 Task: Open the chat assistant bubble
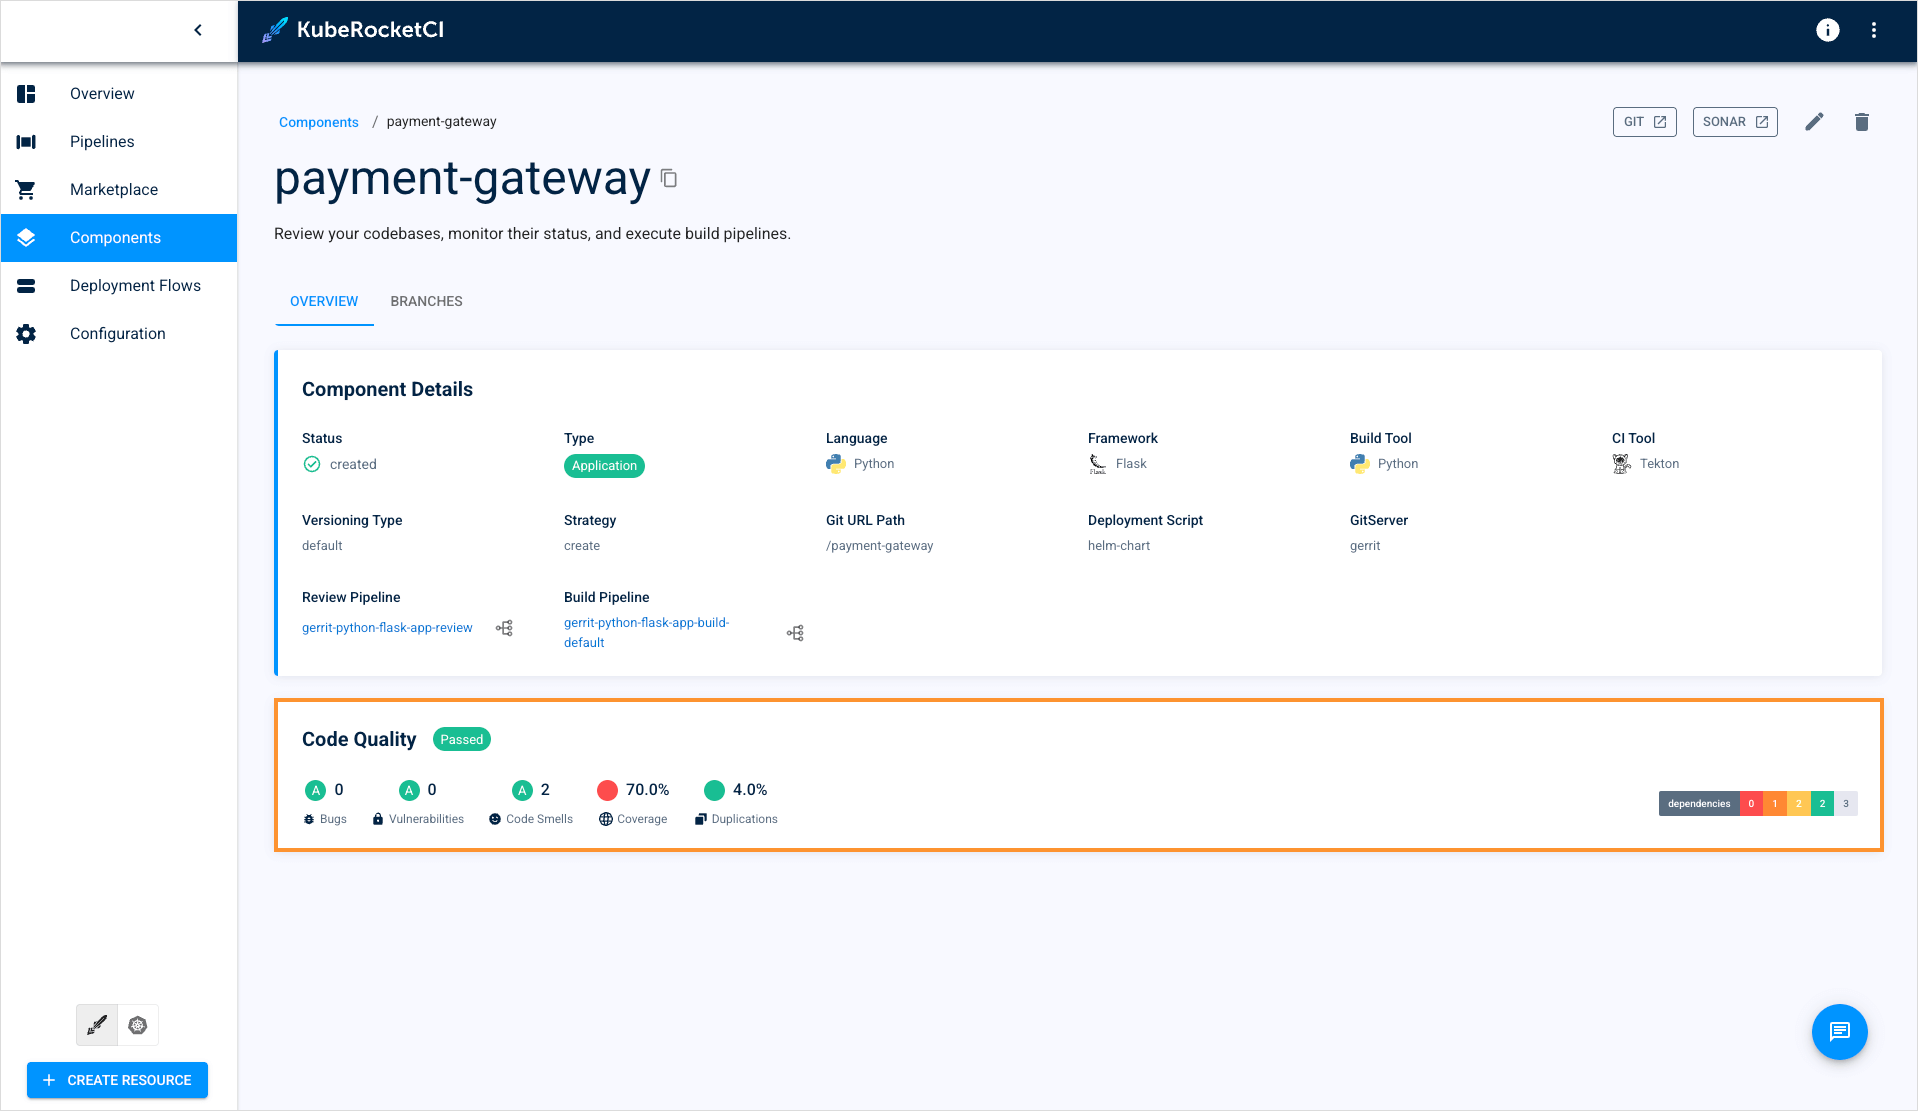[x=1839, y=1031]
